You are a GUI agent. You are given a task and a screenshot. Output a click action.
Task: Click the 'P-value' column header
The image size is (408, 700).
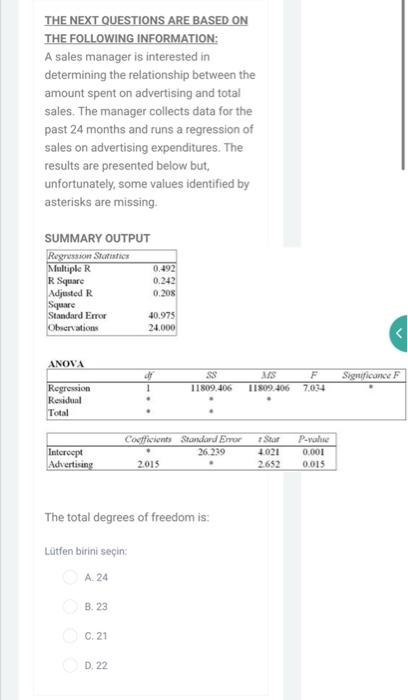click(x=313, y=439)
